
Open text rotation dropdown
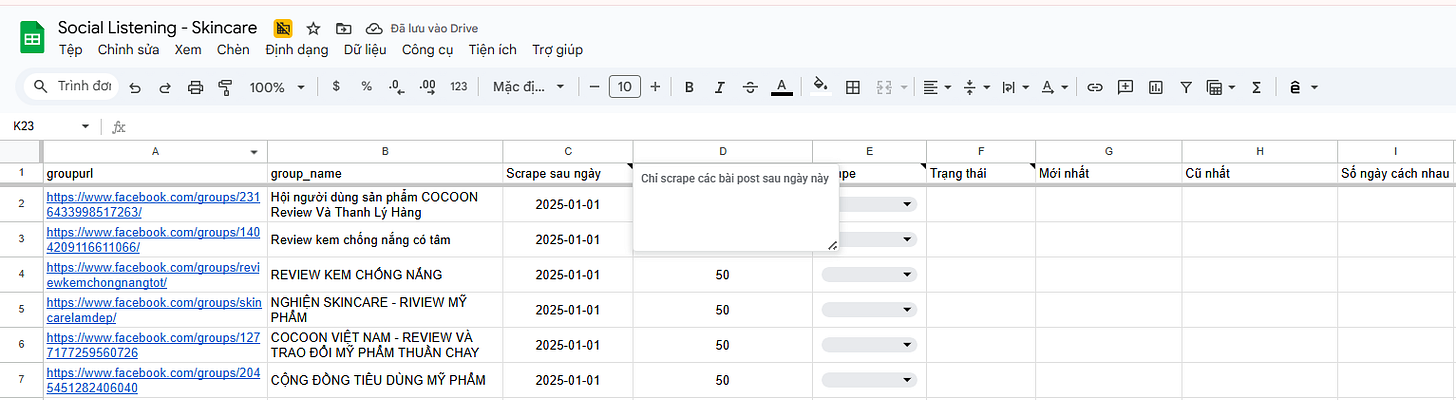[x=1053, y=87]
